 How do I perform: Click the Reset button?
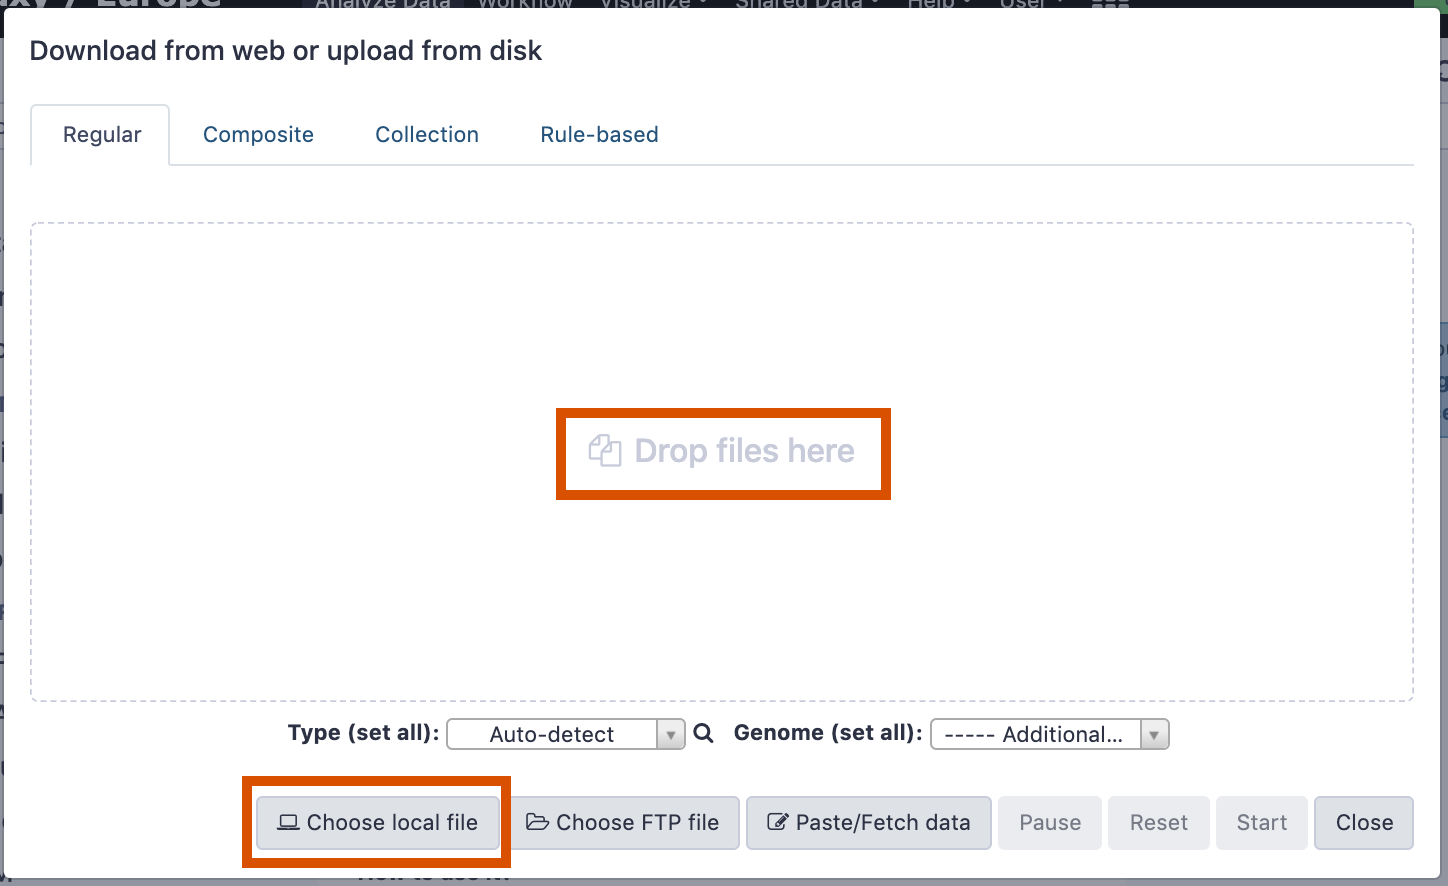1158,823
